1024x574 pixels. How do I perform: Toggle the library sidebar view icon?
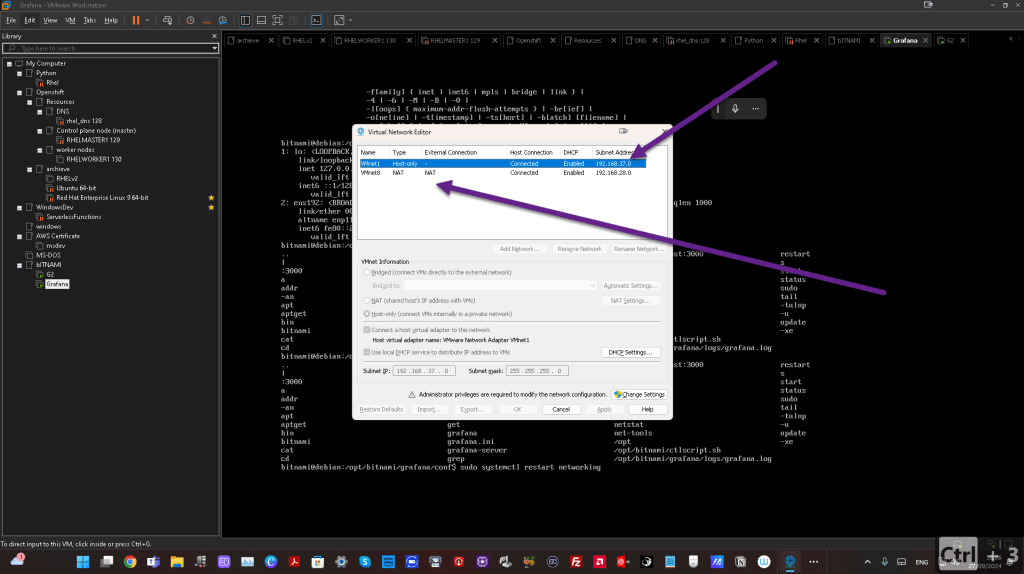[245, 20]
